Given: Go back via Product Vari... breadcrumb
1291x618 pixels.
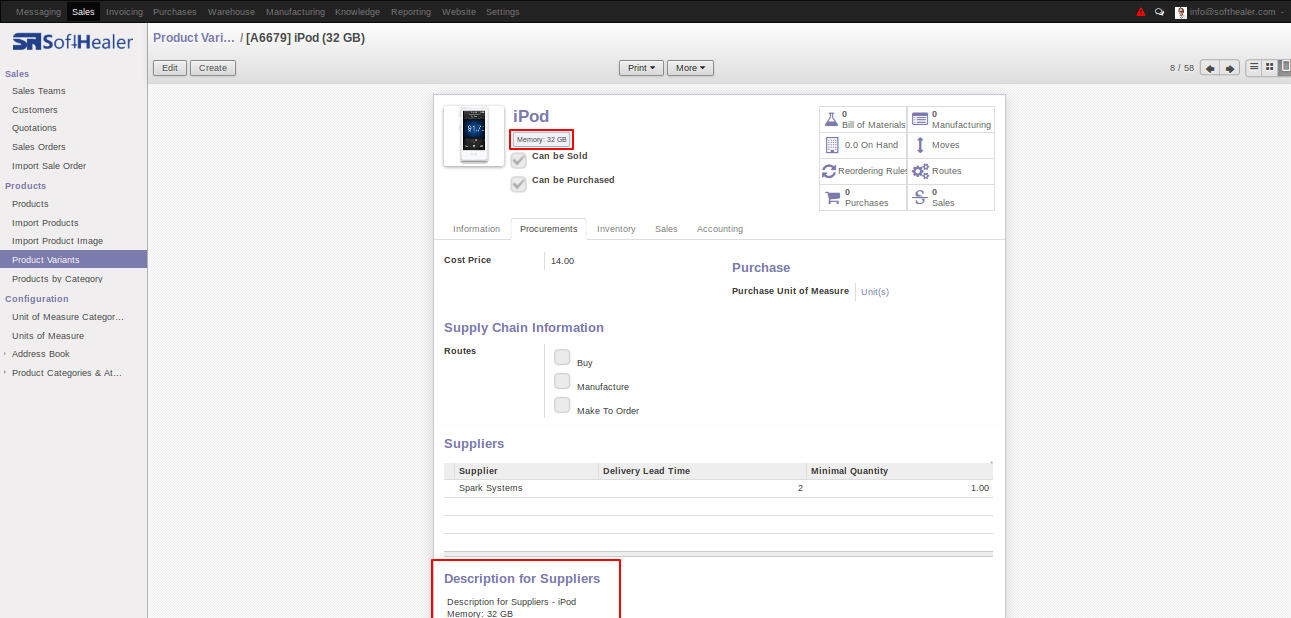Looking at the screenshot, I should (x=194, y=38).
